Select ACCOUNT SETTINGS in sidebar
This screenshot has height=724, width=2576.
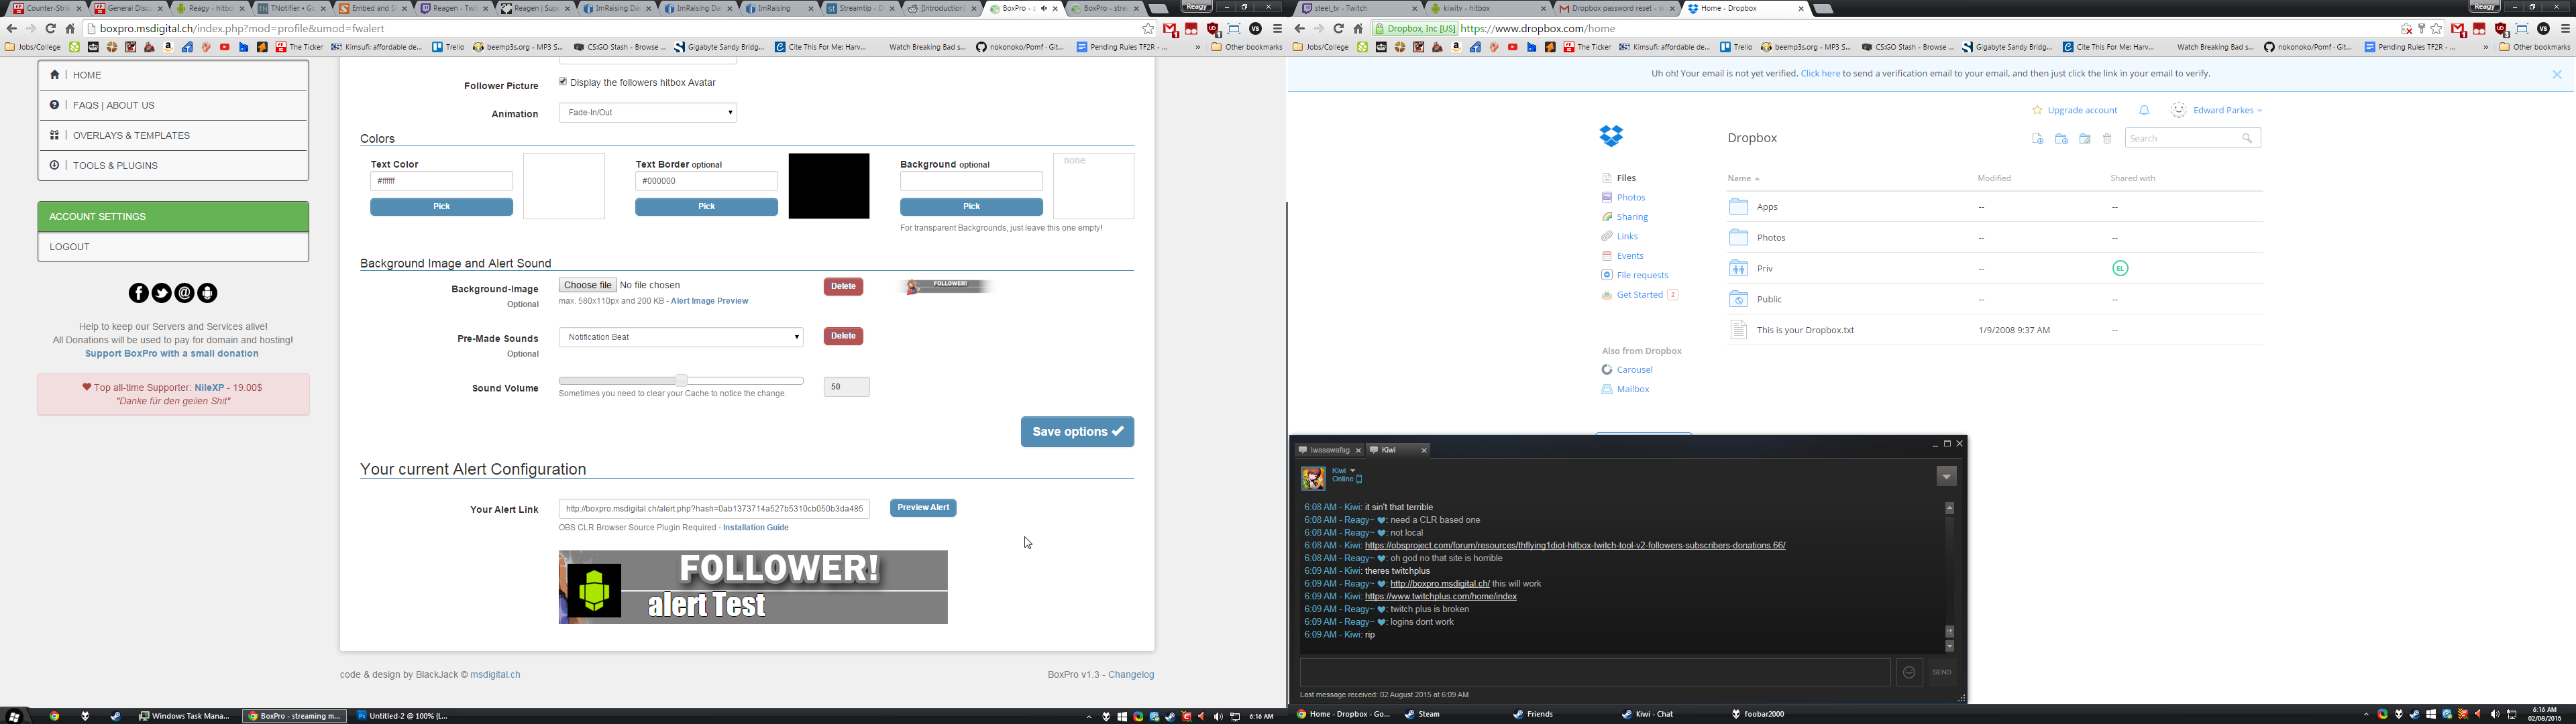coord(173,216)
